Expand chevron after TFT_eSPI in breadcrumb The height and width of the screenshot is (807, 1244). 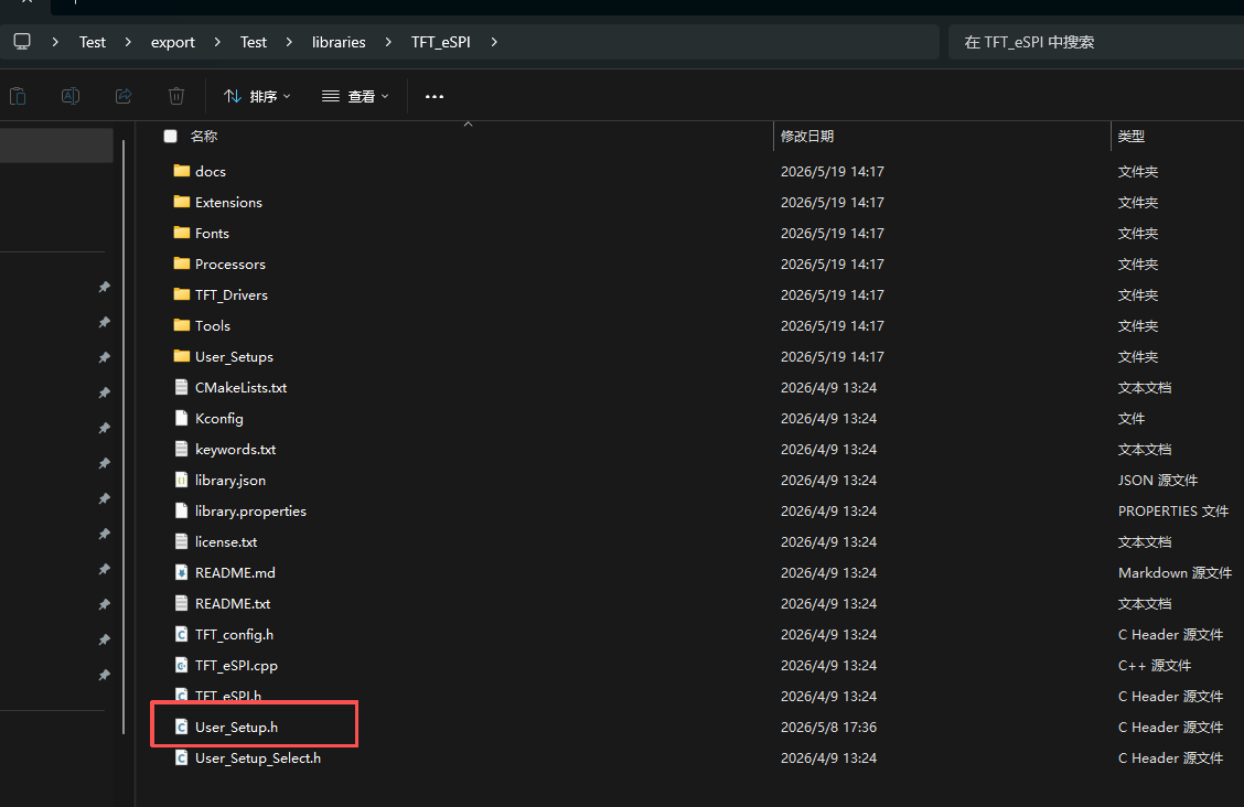[493, 42]
